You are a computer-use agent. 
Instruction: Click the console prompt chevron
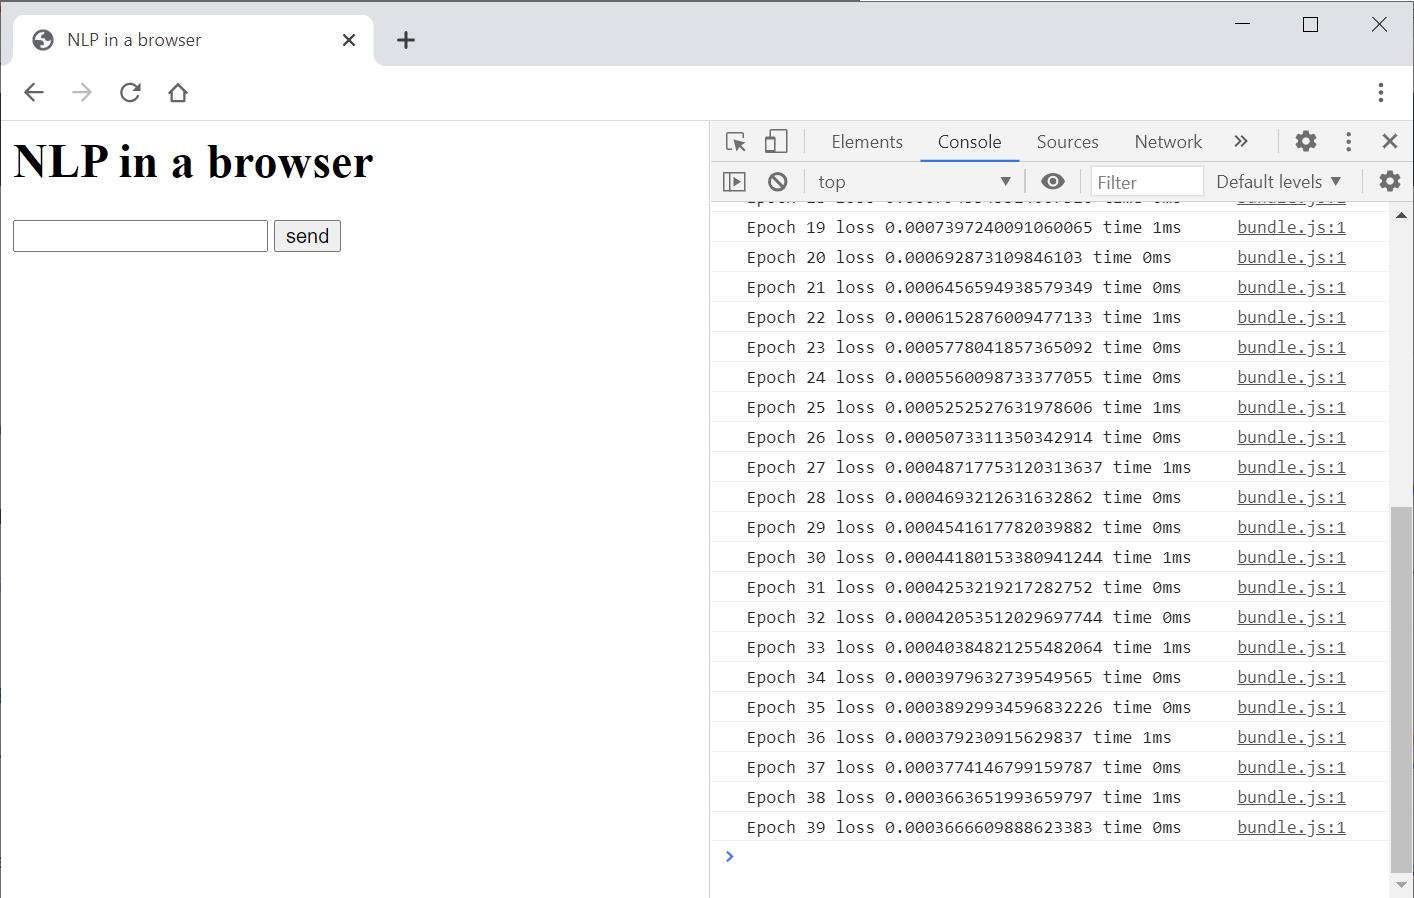[x=730, y=856]
